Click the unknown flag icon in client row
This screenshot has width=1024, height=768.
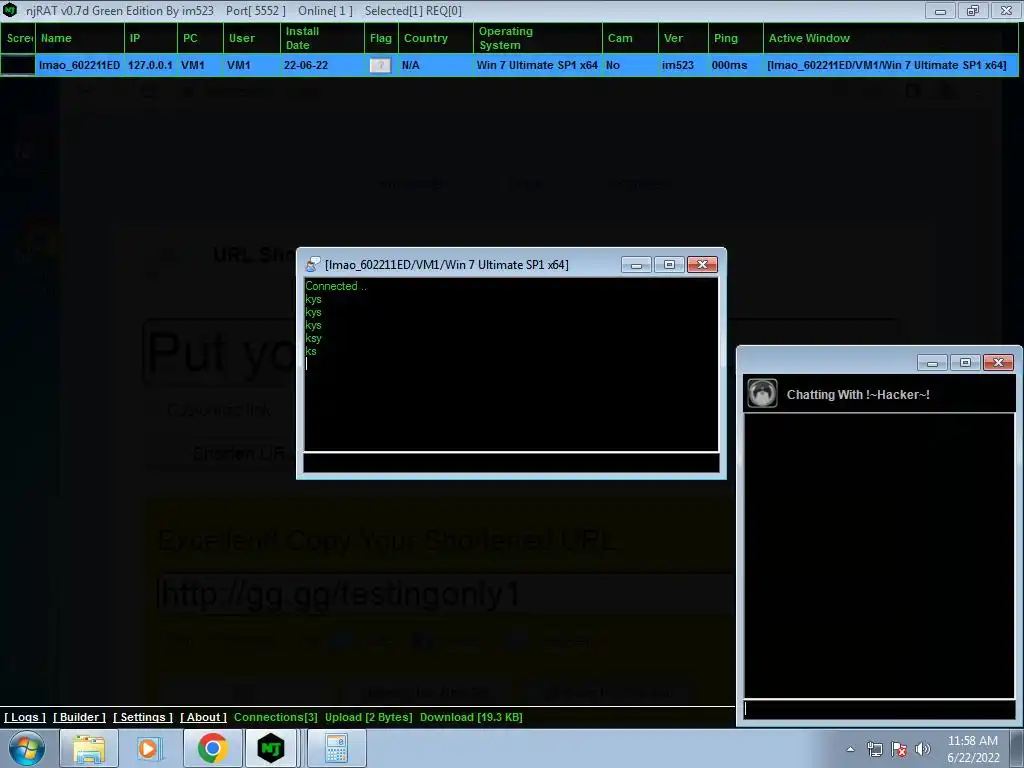pos(380,65)
